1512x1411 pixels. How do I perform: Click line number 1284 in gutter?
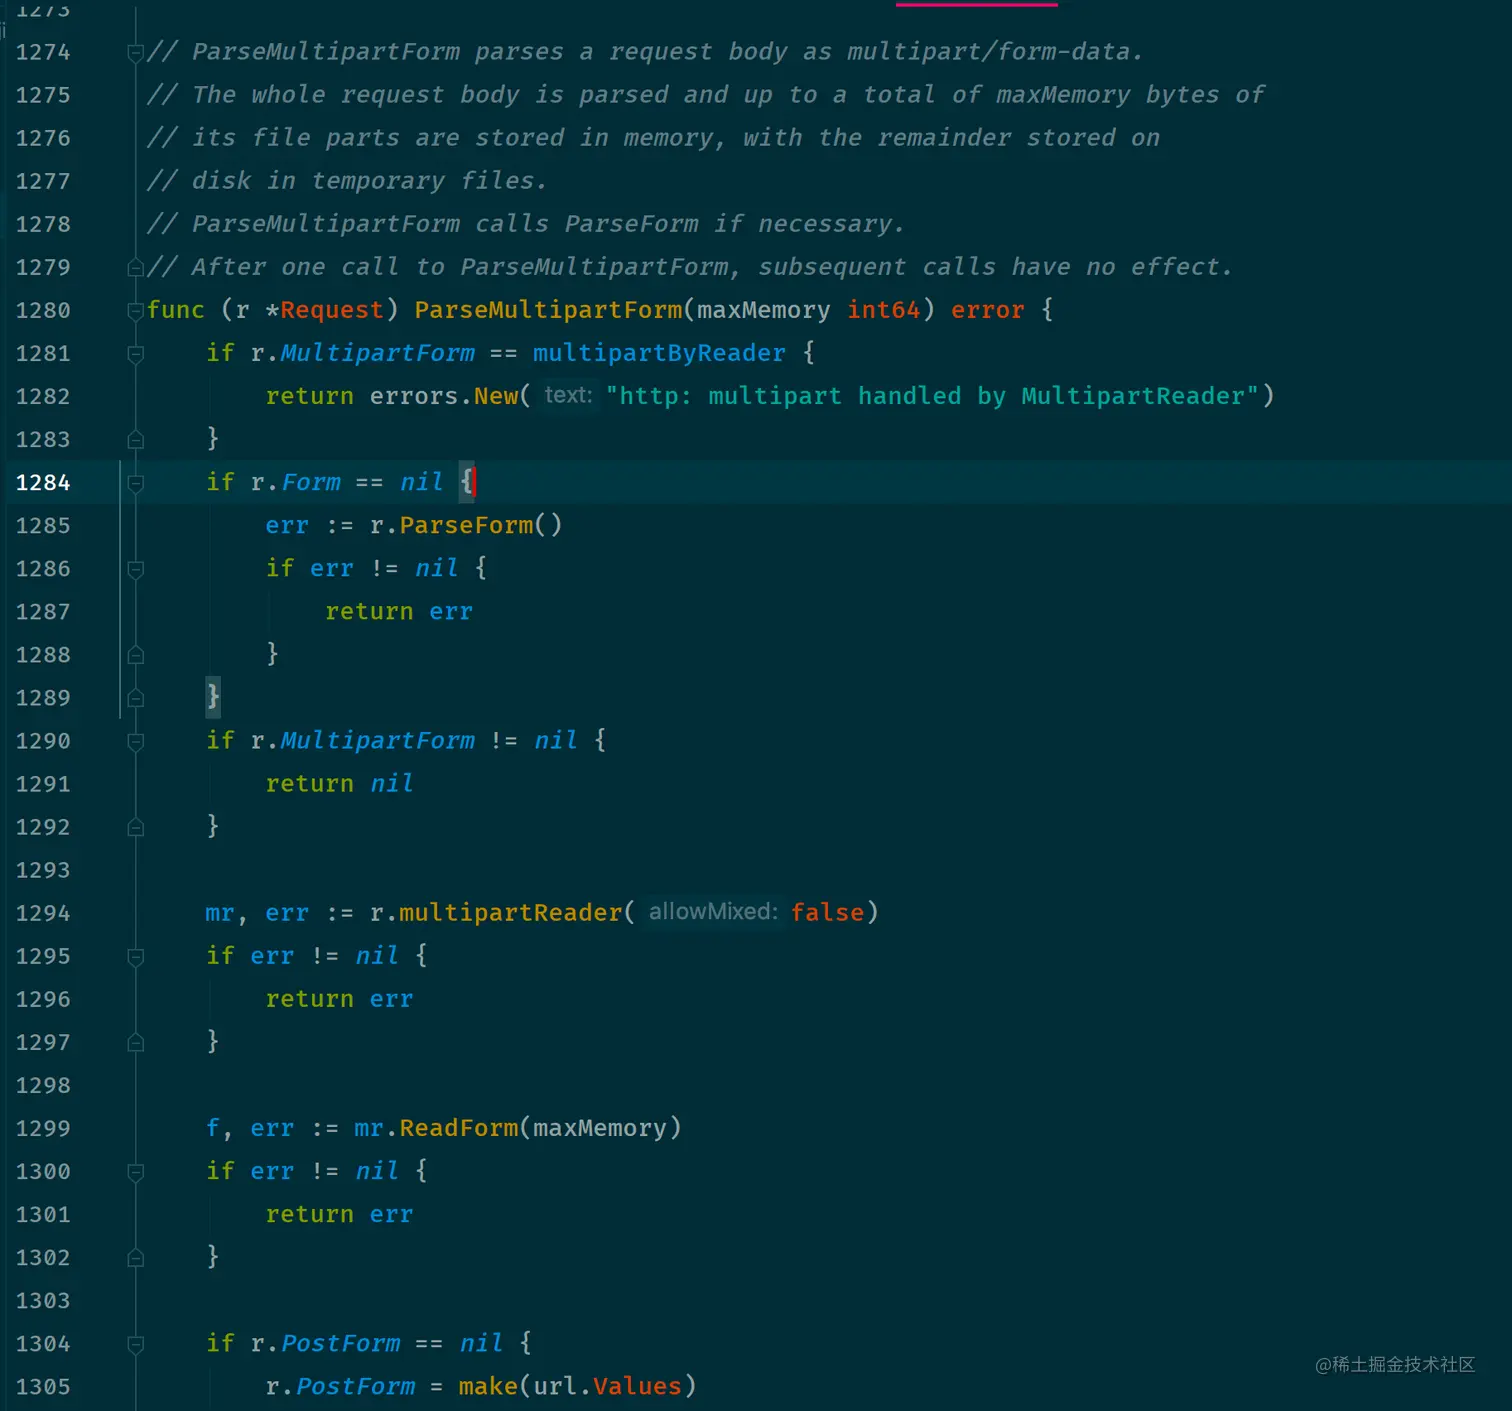pyautogui.click(x=43, y=482)
